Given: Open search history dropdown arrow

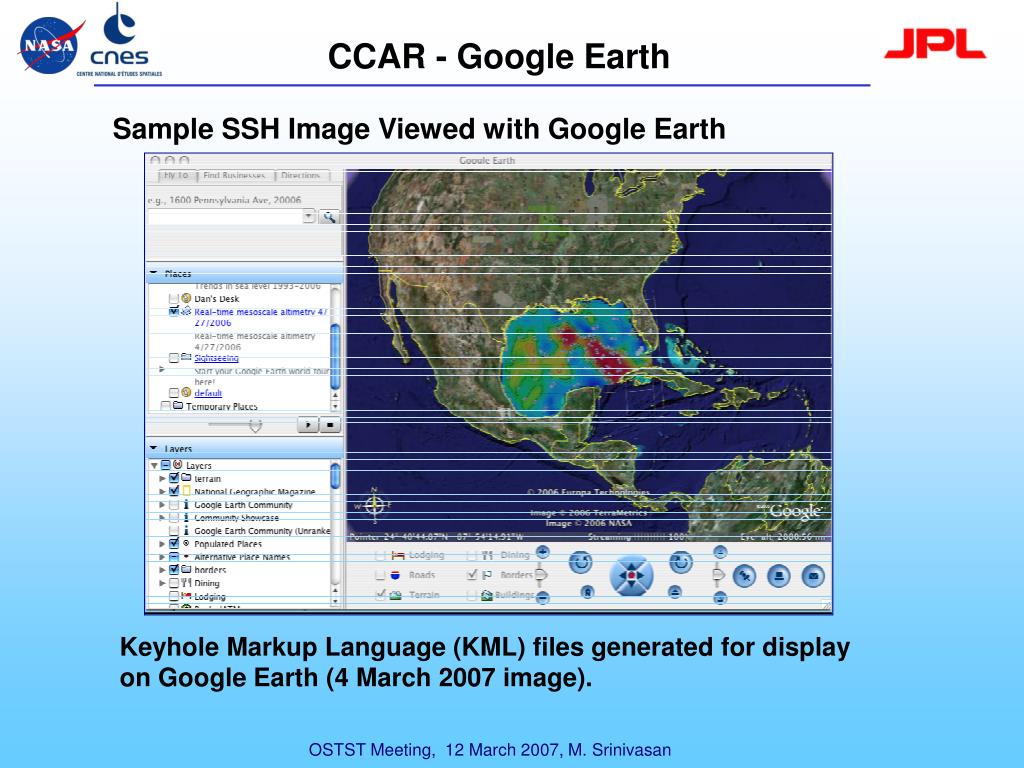Looking at the screenshot, I should click(x=309, y=216).
